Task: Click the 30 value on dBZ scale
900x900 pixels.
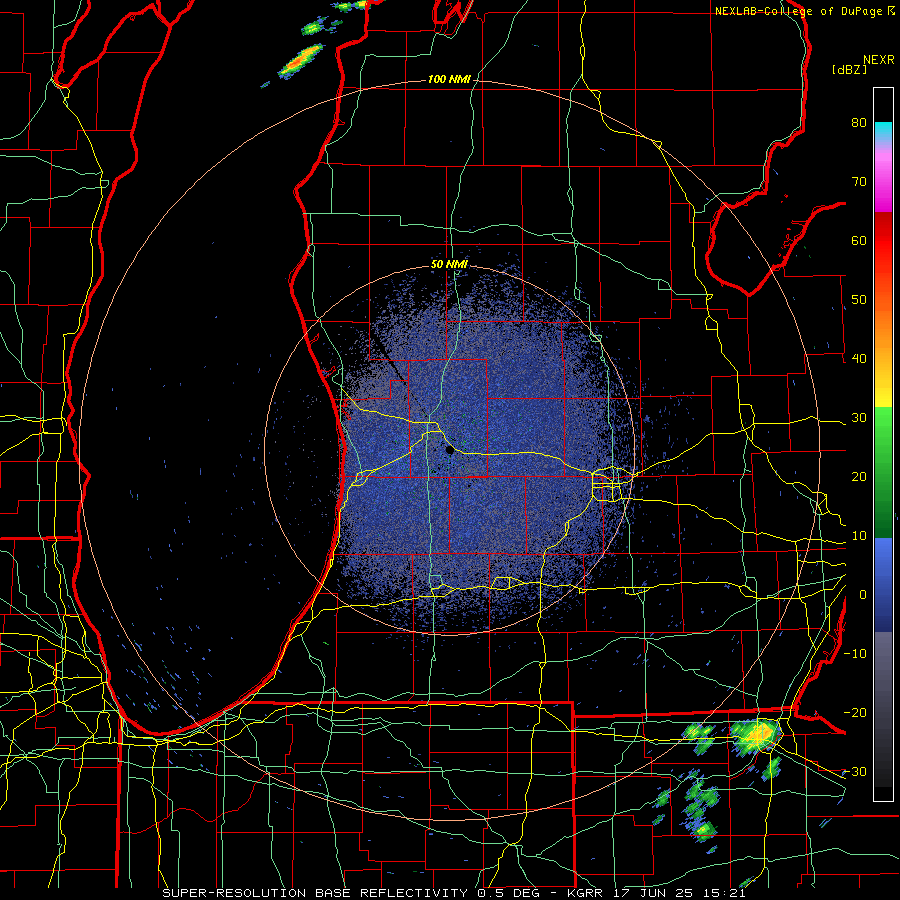Action: [859, 417]
